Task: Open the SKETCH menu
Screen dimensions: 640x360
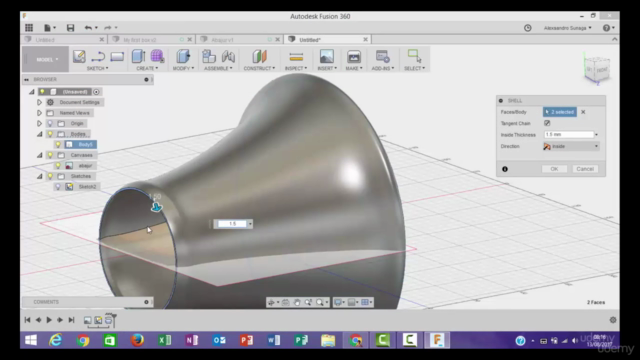Action: click(98, 68)
